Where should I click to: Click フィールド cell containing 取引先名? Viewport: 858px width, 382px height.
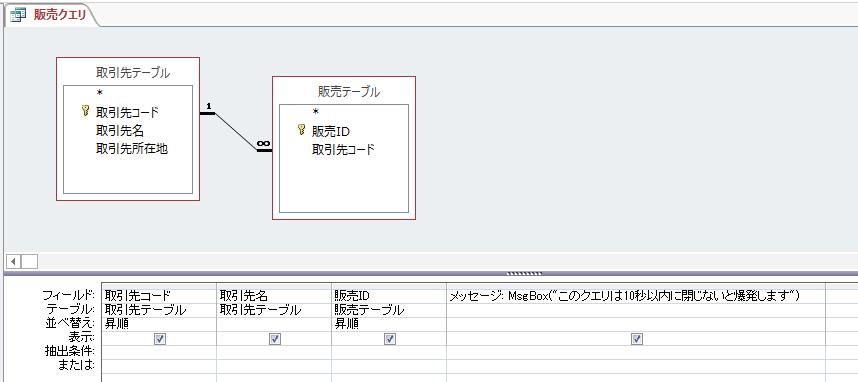click(274, 296)
